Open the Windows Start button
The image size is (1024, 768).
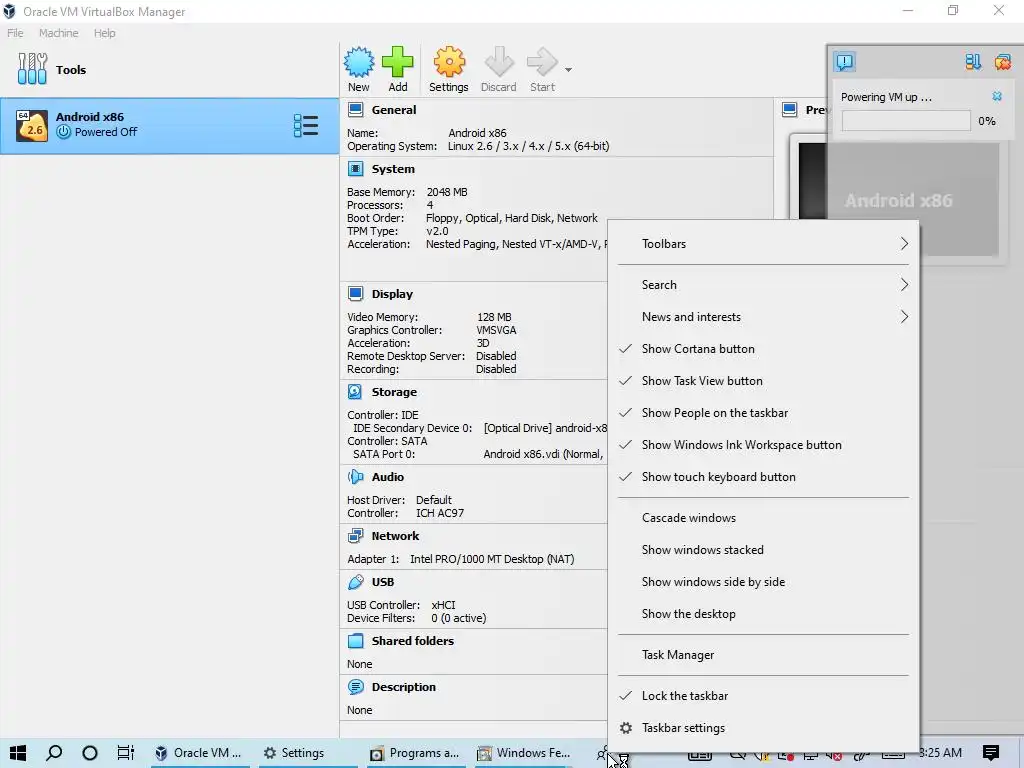coord(18,753)
